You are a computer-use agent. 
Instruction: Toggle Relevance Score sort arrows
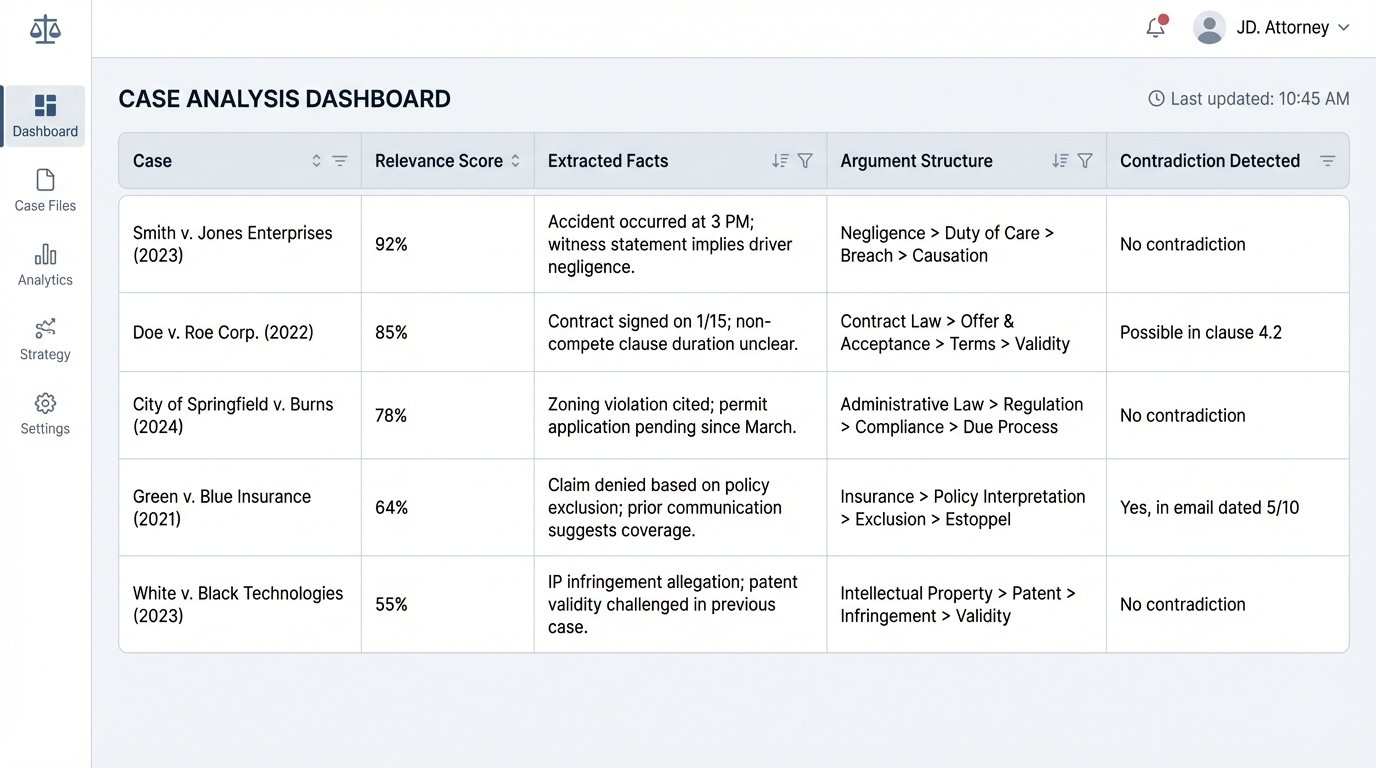[515, 161]
